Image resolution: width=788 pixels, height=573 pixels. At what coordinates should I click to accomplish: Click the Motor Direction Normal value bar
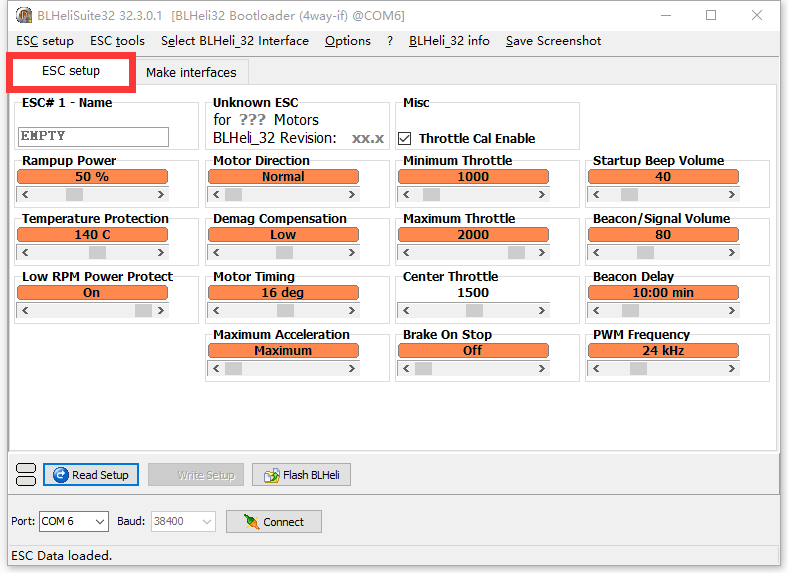tap(283, 176)
